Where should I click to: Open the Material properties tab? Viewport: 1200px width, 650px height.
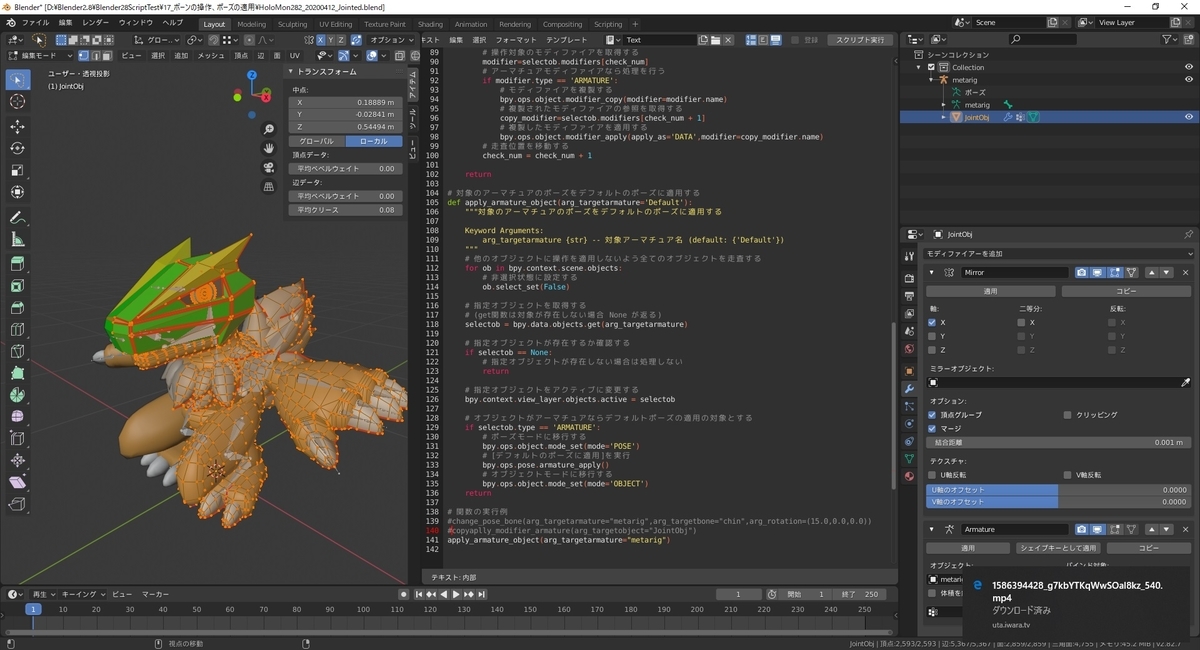tap(909, 476)
